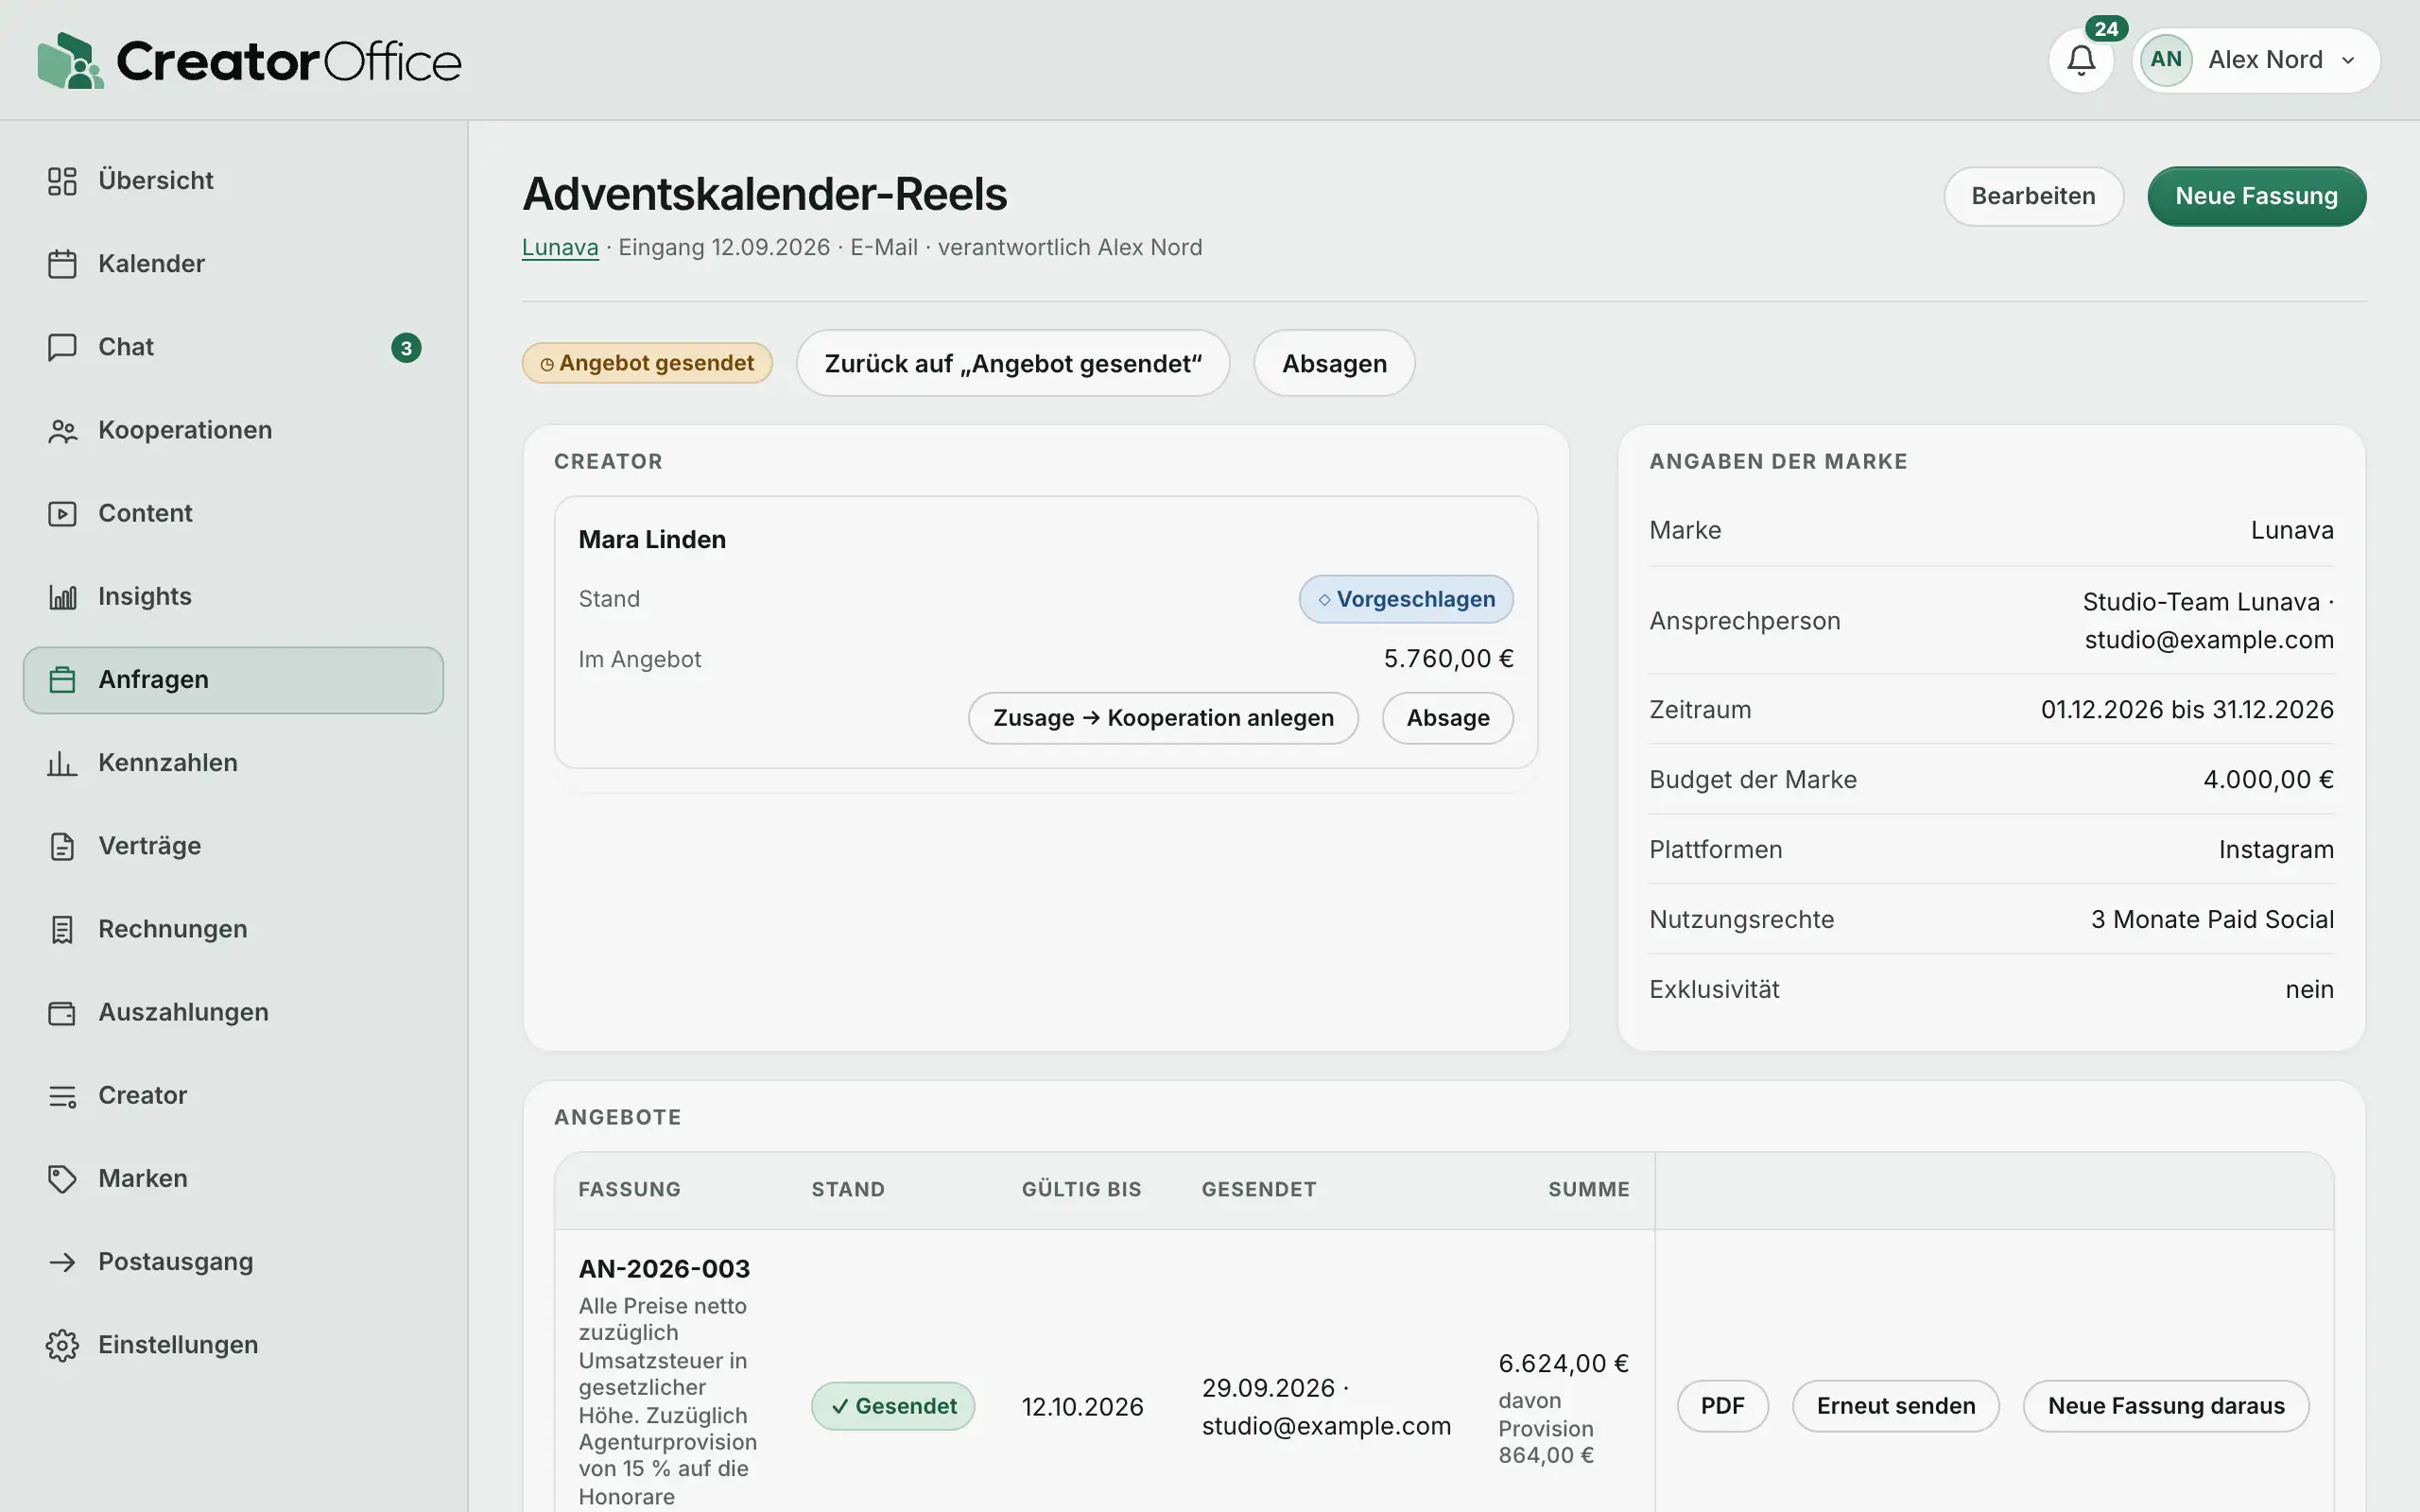
Task: Click the Gesendet status badge
Action: [x=893, y=1406]
